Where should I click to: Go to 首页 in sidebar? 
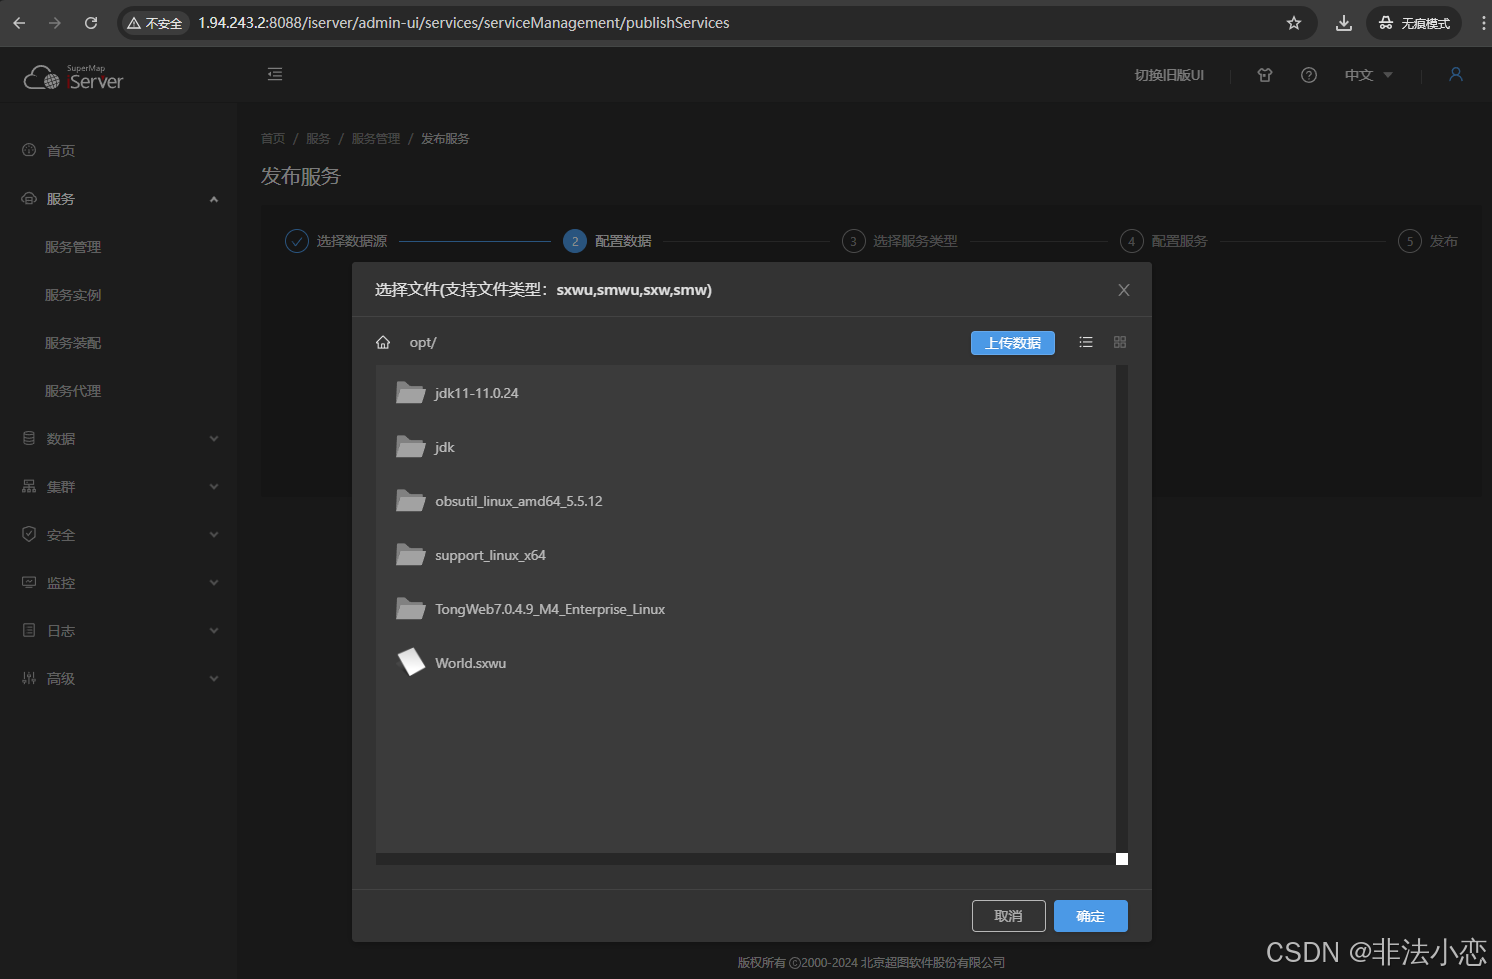tap(61, 151)
